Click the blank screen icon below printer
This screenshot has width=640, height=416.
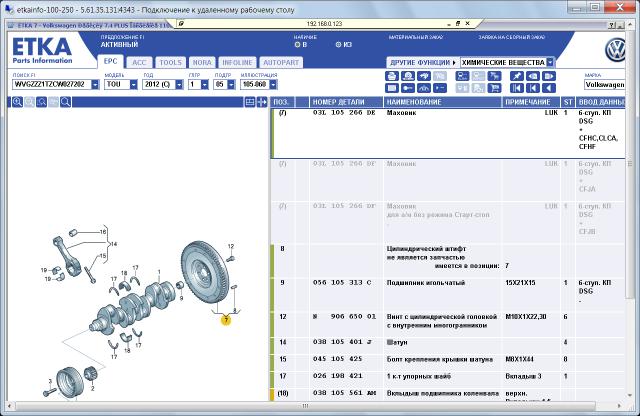[392, 88]
